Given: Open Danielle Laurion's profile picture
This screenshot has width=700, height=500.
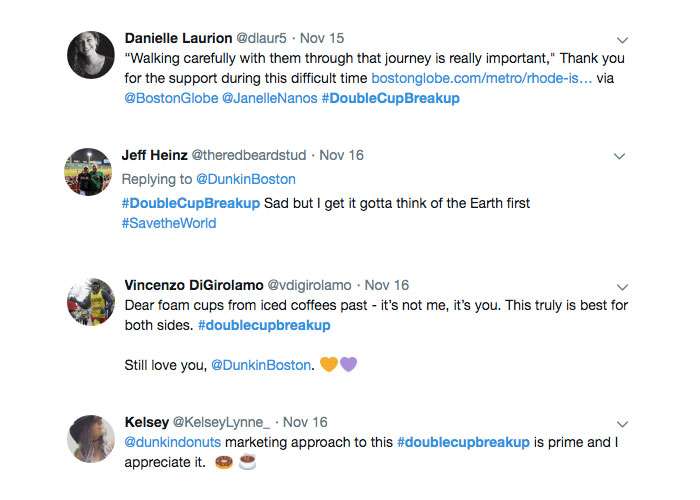Looking at the screenshot, I should point(90,54).
